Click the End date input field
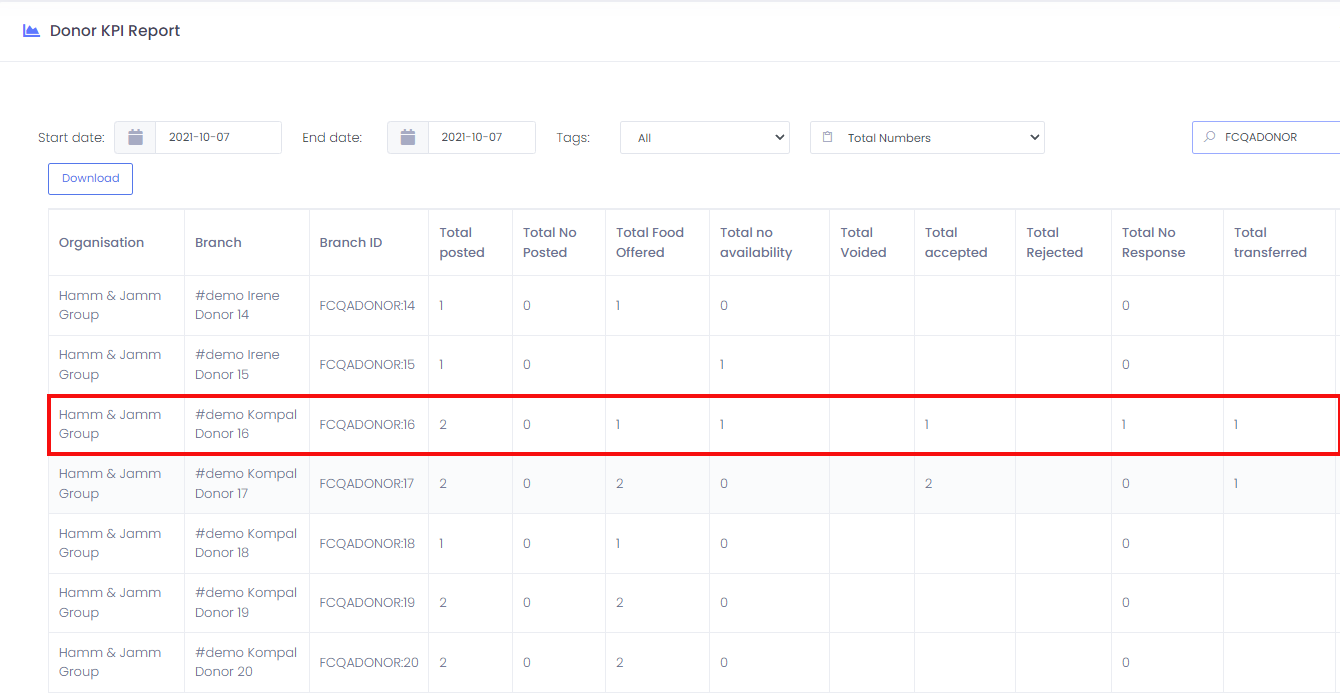Image resolution: width=1340 pixels, height=698 pixels. coord(480,137)
